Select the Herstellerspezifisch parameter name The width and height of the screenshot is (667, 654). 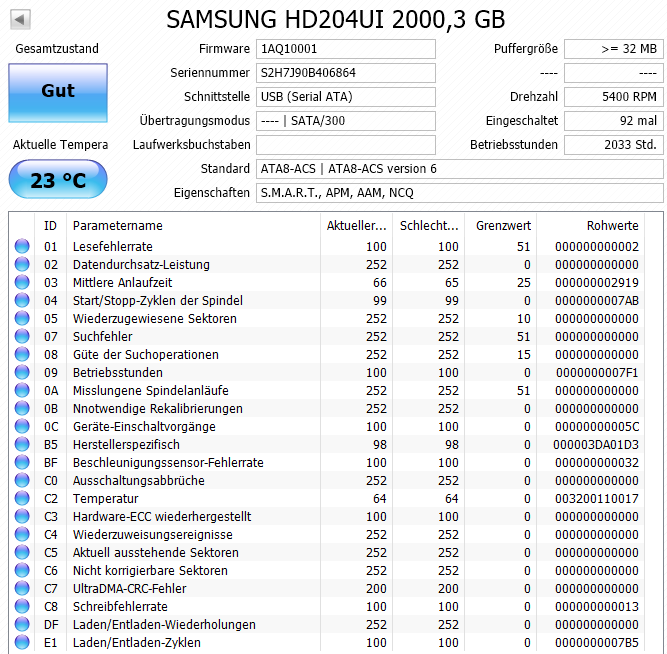click(126, 445)
